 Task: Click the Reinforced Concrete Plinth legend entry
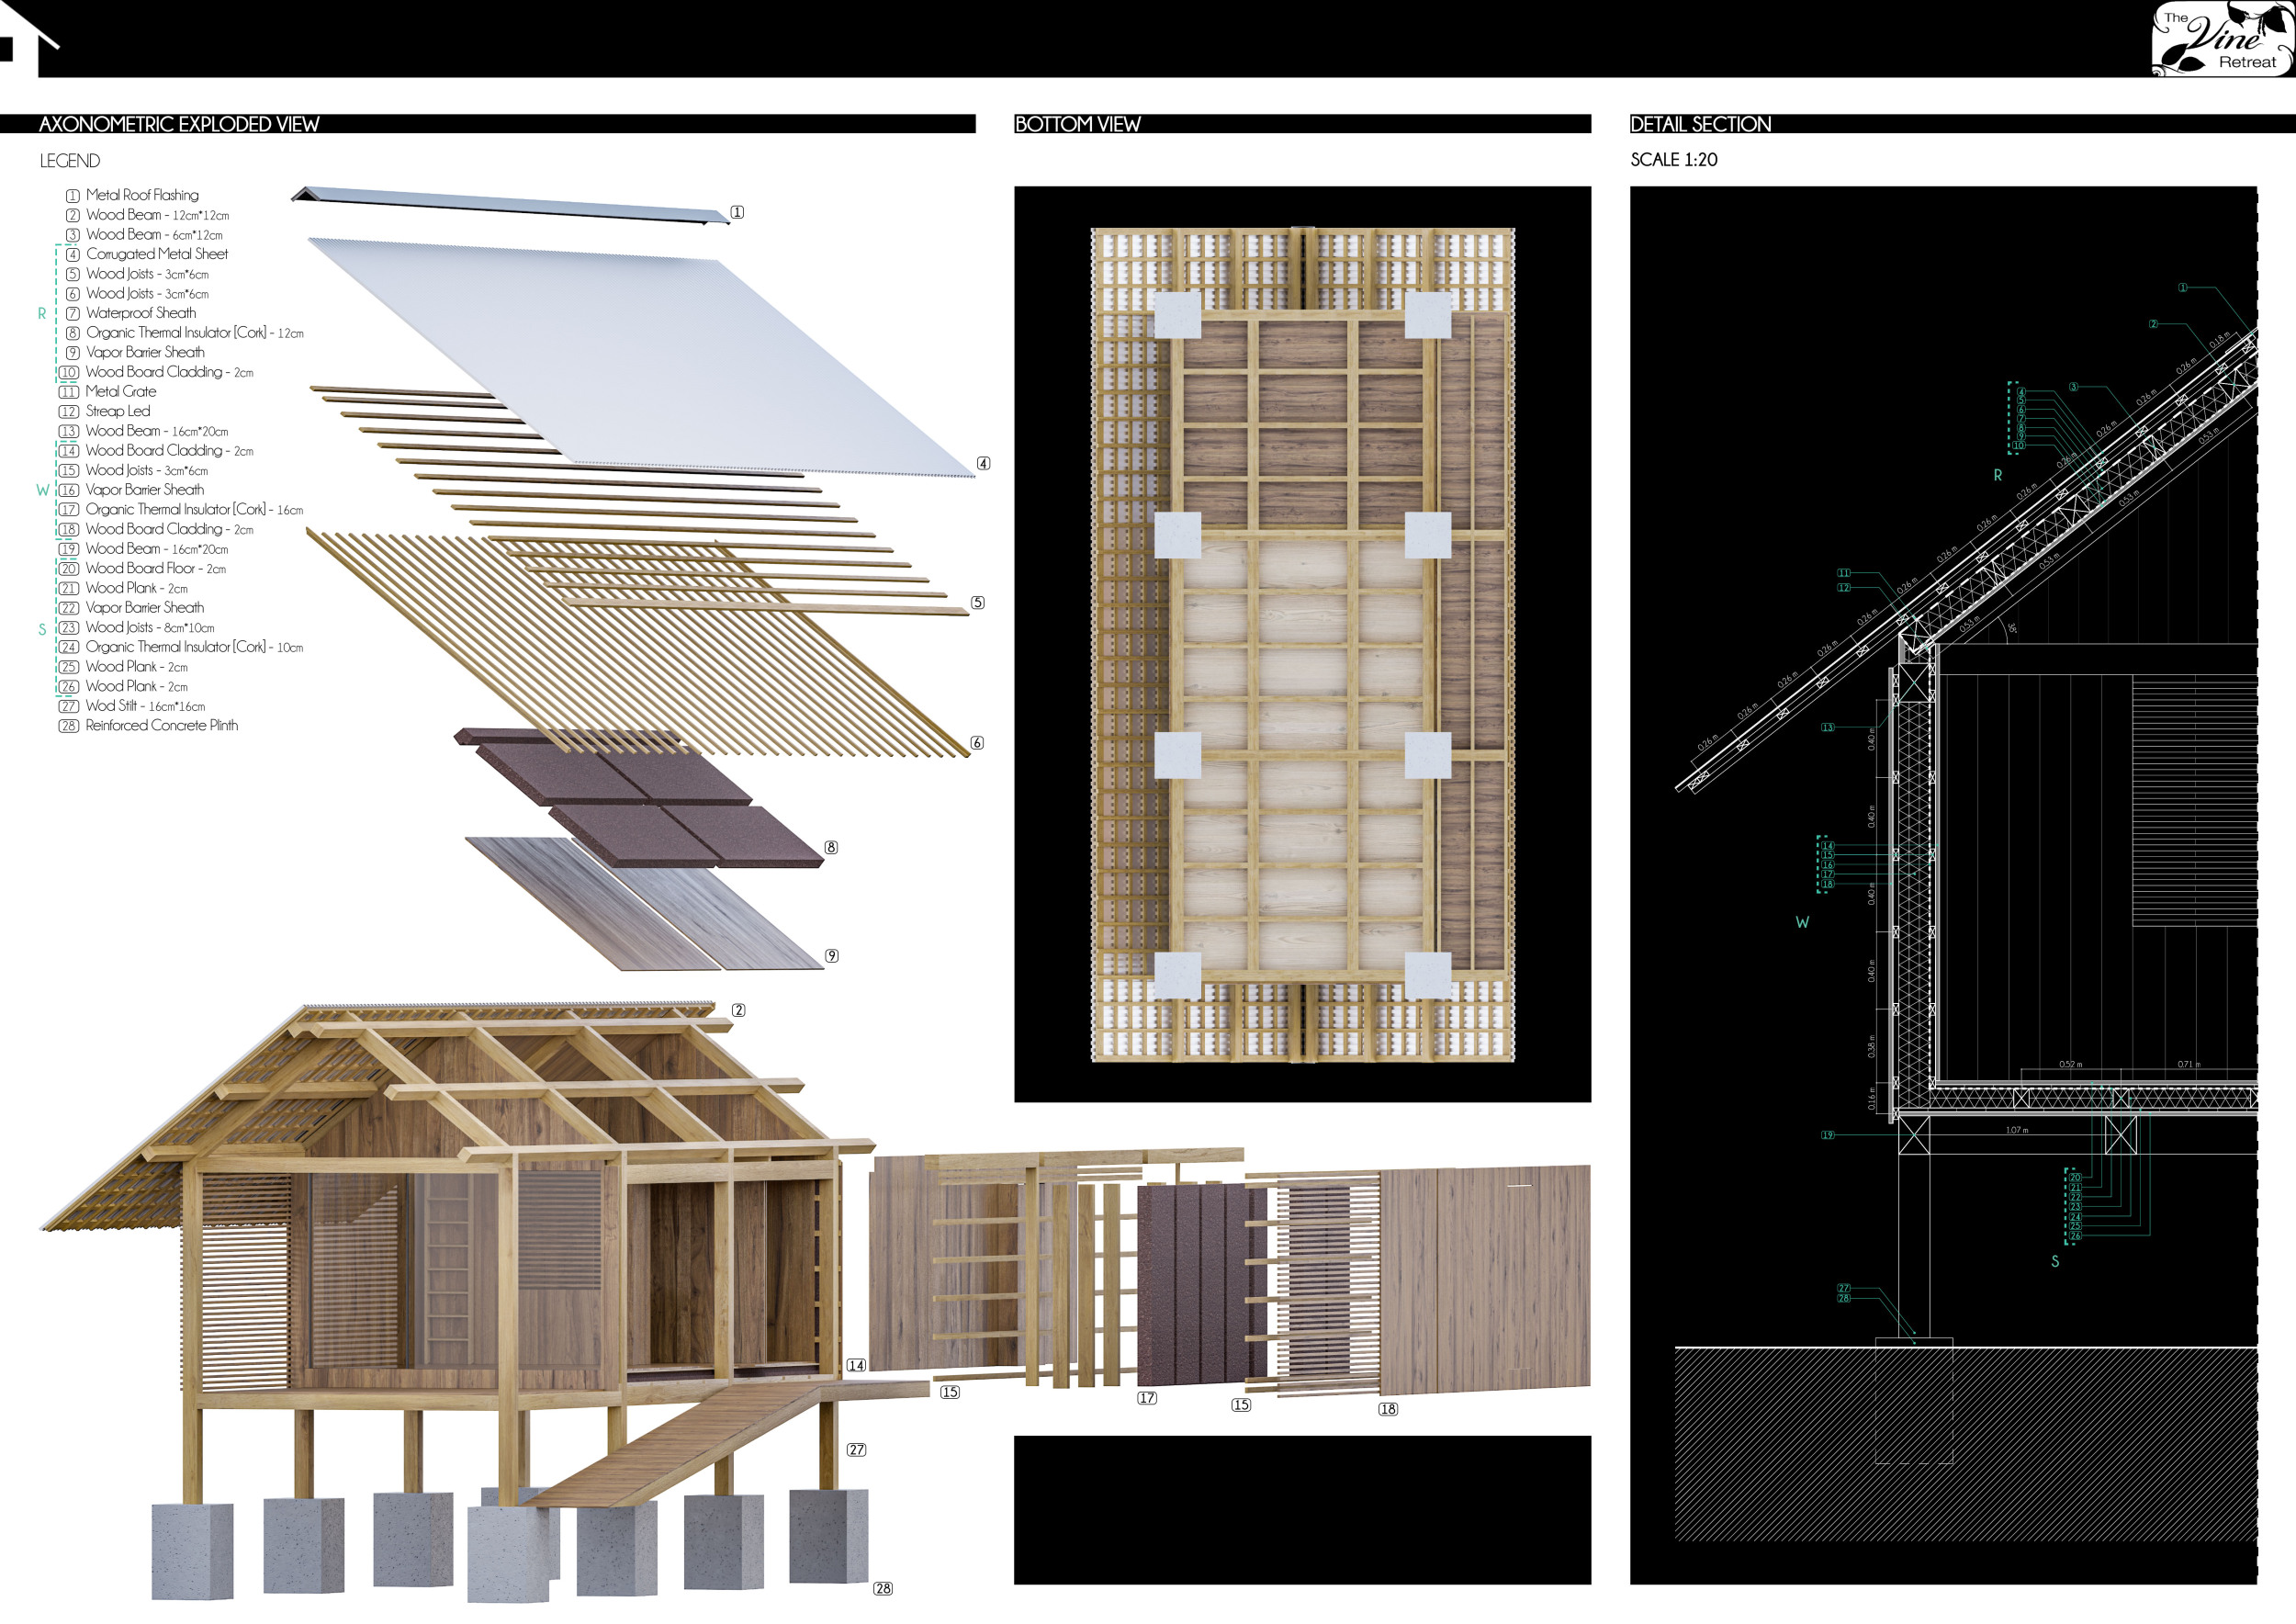(161, 725)
